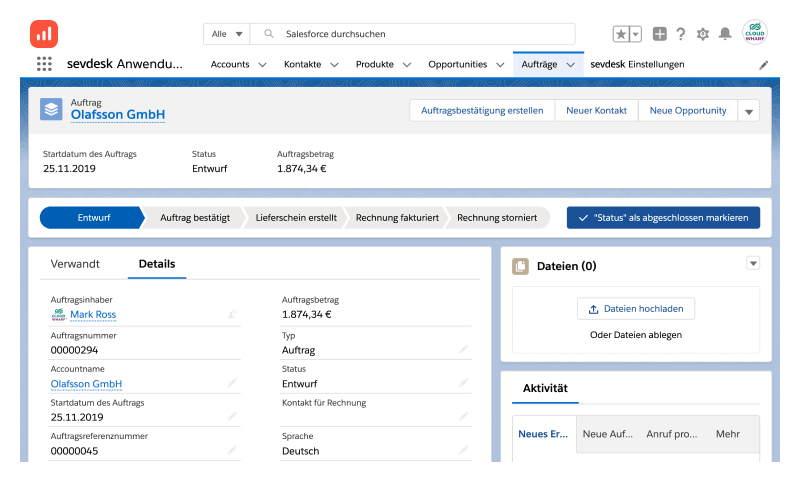This screenshot has width=800, height=482.
Task: Open sevdesk Einstellungen tab
Action: pos(637,64)
